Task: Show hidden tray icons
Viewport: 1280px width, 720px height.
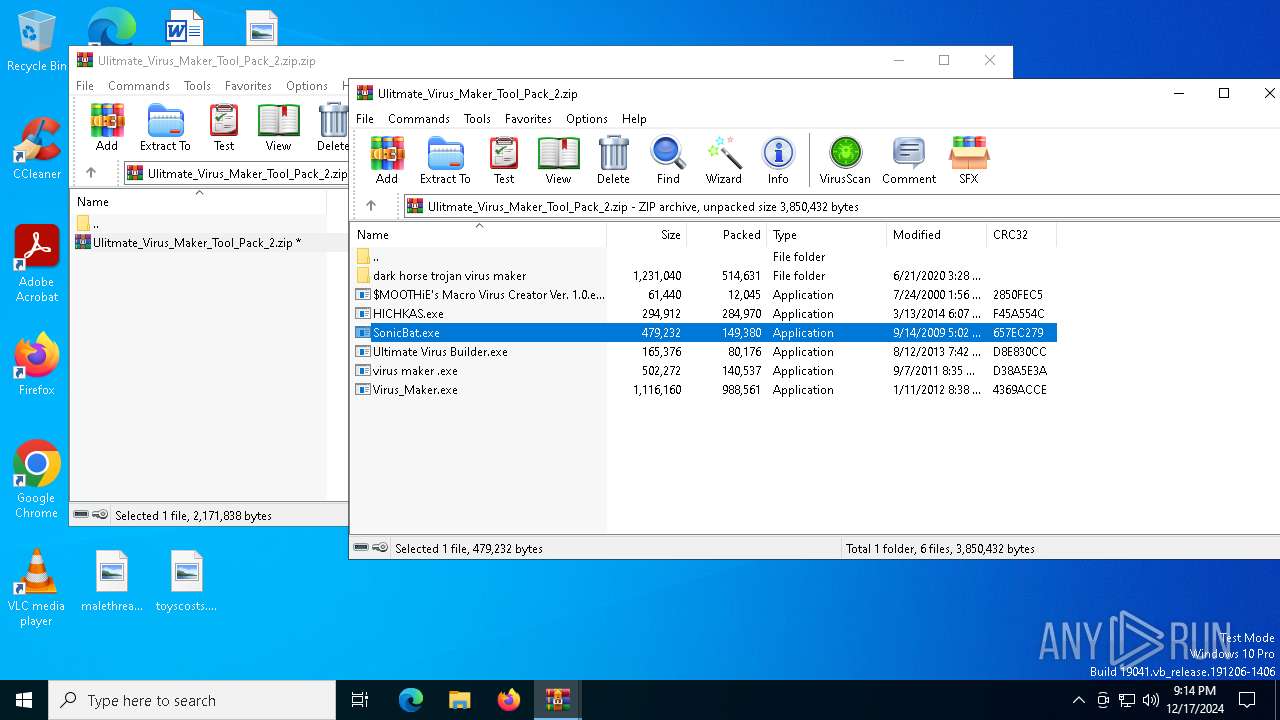Action: click(x=1079, y=700)
